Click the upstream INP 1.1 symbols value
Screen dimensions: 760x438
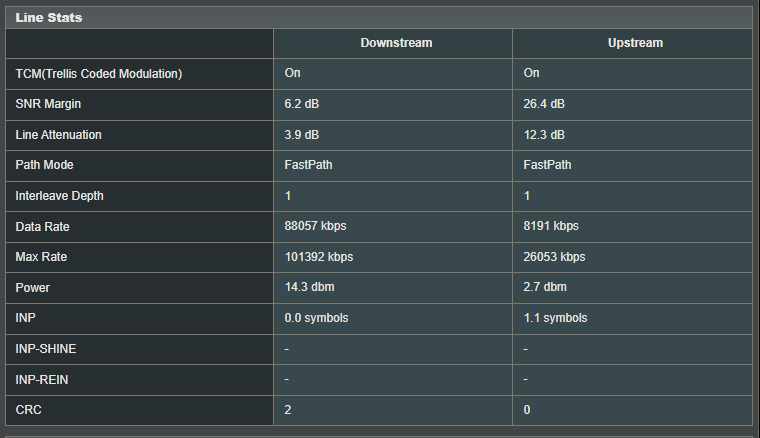click(x=555, y=318)
